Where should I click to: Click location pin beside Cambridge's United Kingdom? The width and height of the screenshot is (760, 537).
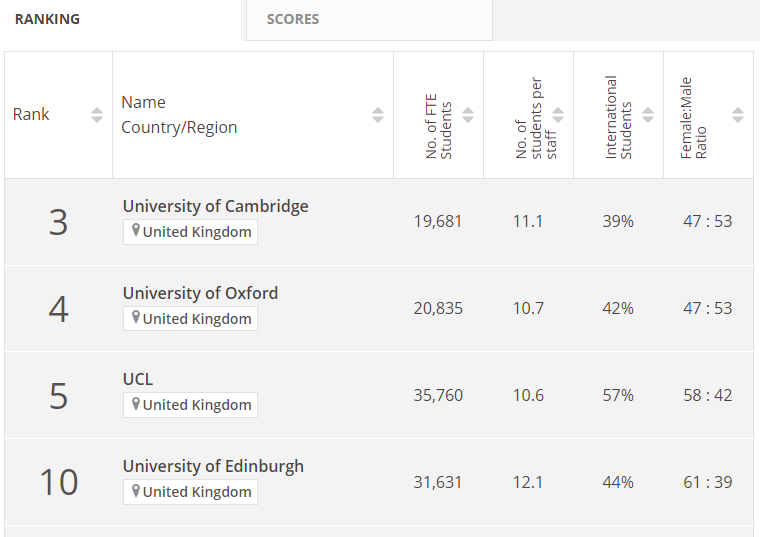click(x=136, y=232)
